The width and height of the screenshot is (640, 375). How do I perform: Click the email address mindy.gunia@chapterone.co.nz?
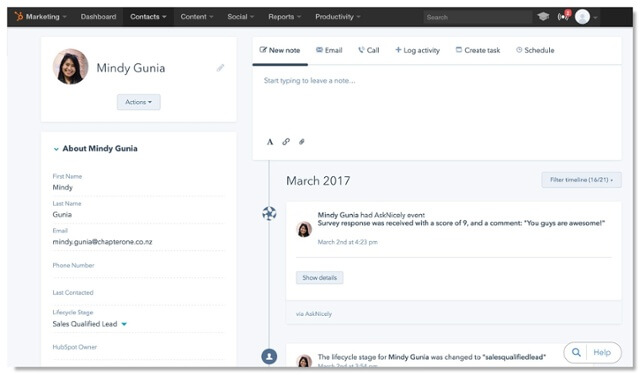(x=102, y=242)
